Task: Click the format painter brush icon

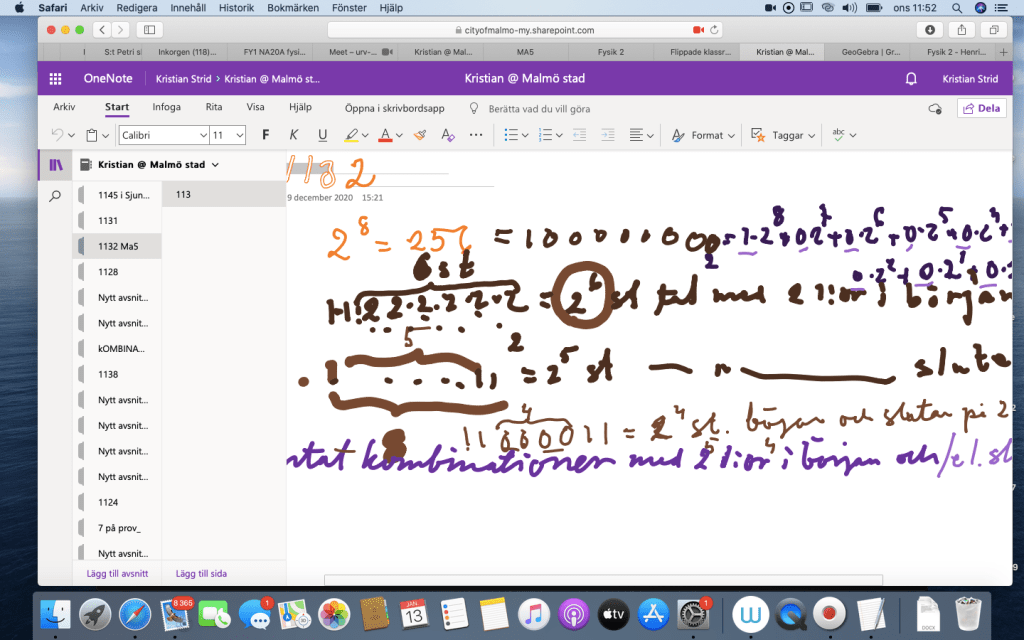Action: pos(420,135)
